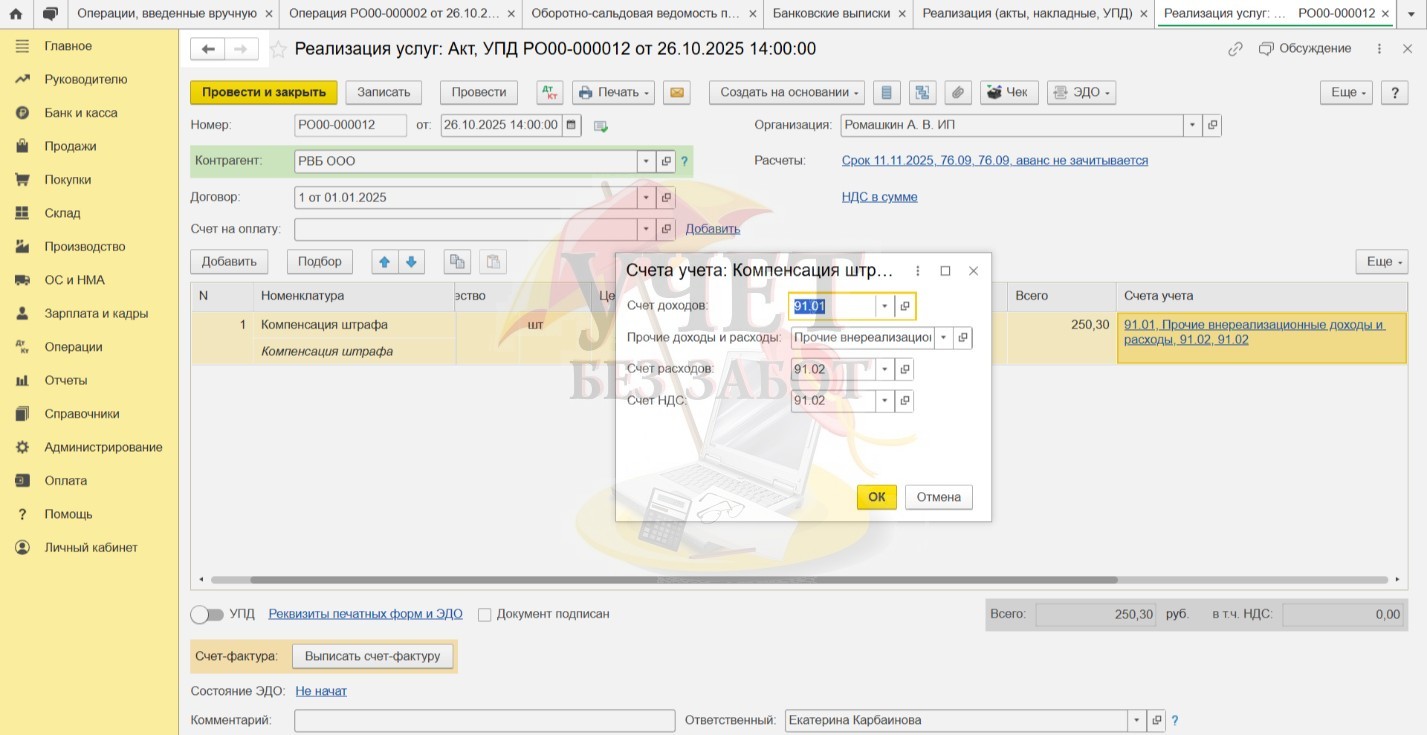
Task: Click the horizontal scrollbar of the table
Action: [x=683, y=580]
